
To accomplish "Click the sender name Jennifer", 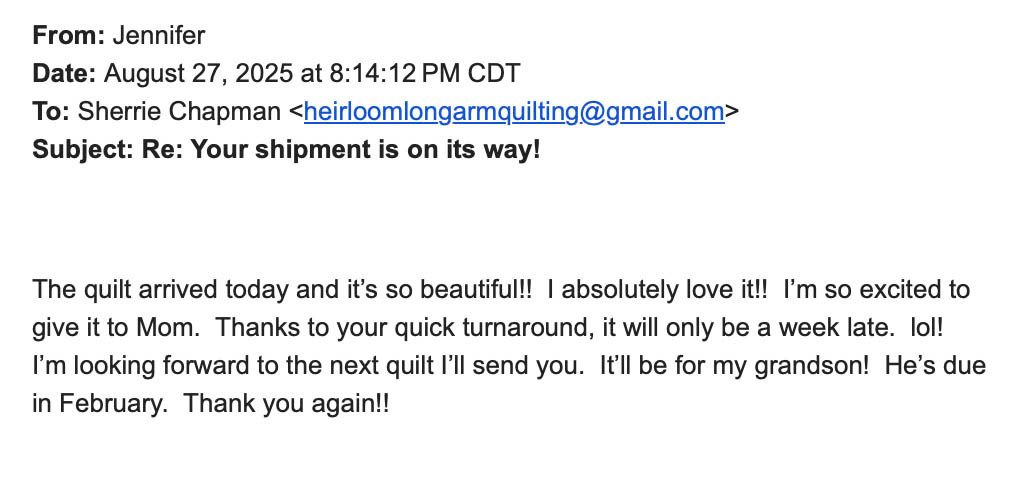I will click(x=159, y=36).
